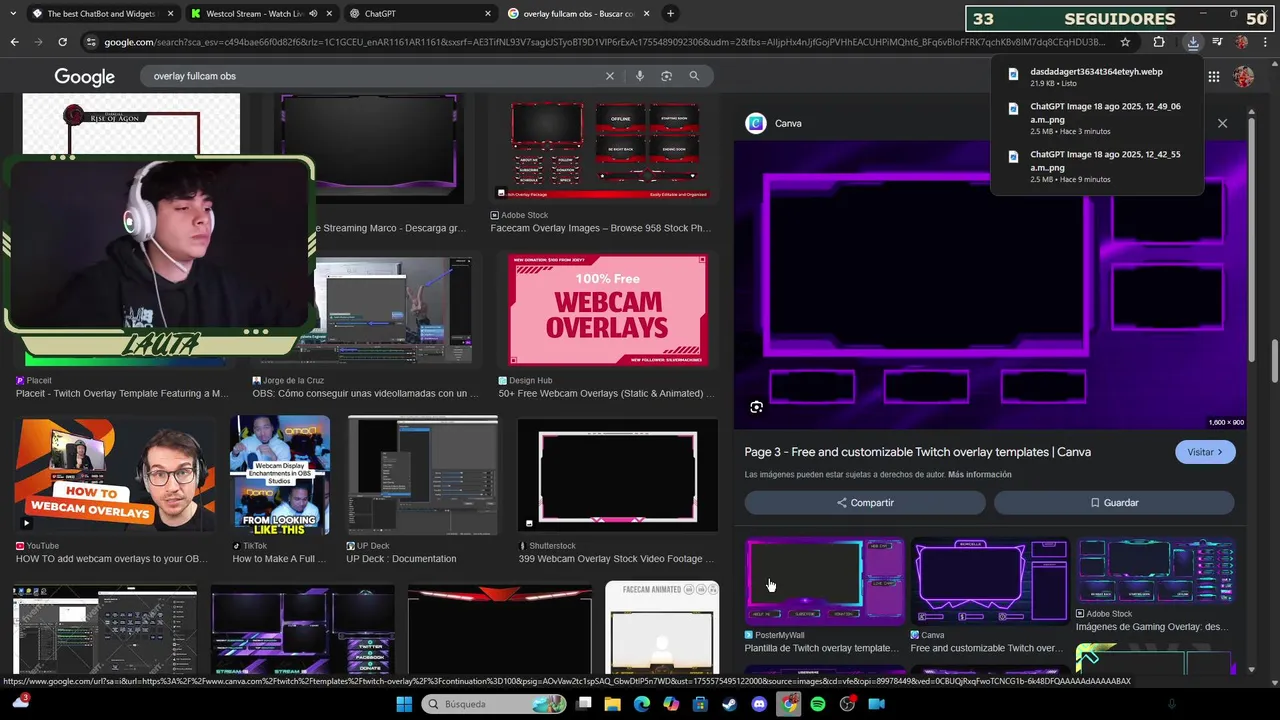The image size is (1280, 720).
Task: Switch to the ChatGPT tab
Action: pos(420,14)
